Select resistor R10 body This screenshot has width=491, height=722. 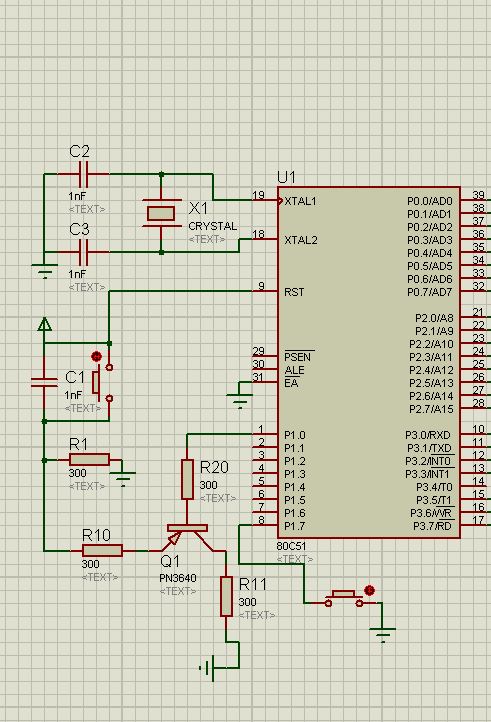[102, 550]
